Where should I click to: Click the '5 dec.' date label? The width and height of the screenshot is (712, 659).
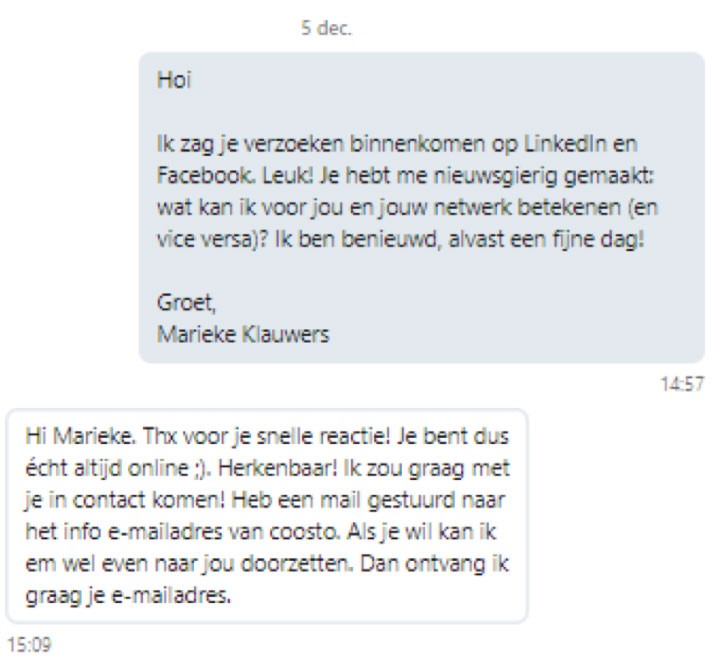coord(326,28)
